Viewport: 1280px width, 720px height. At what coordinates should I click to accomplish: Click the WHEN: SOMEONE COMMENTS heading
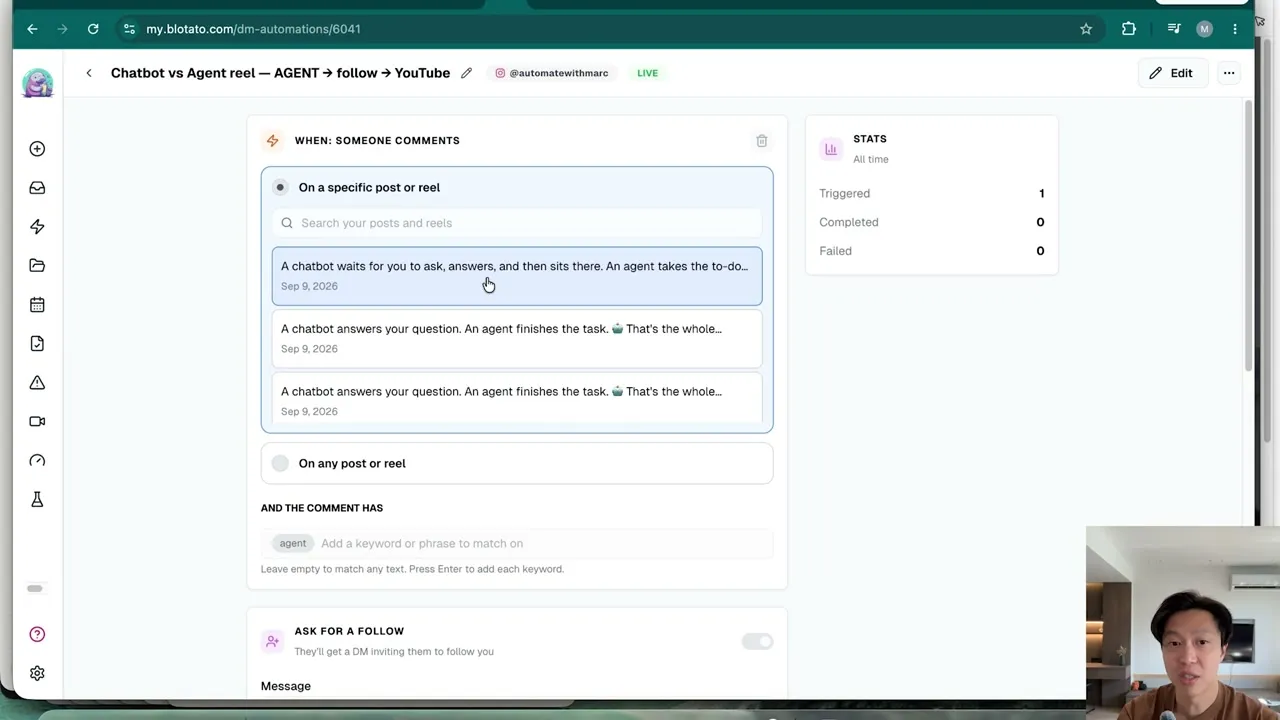pos(377,141)
